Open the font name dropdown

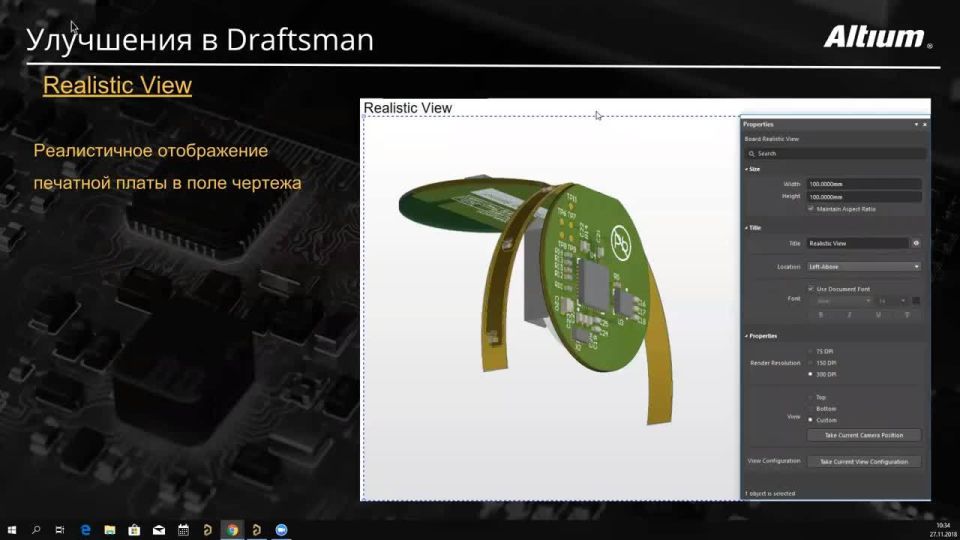843,301
